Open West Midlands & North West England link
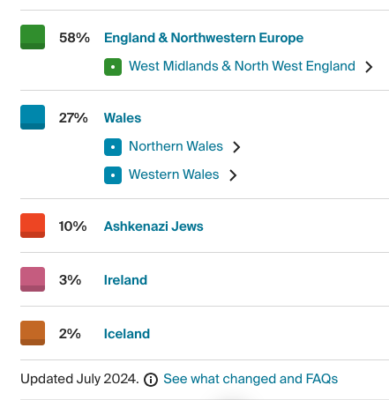The height and width of the screenshot is (400, 389). [x=242, y=66]
